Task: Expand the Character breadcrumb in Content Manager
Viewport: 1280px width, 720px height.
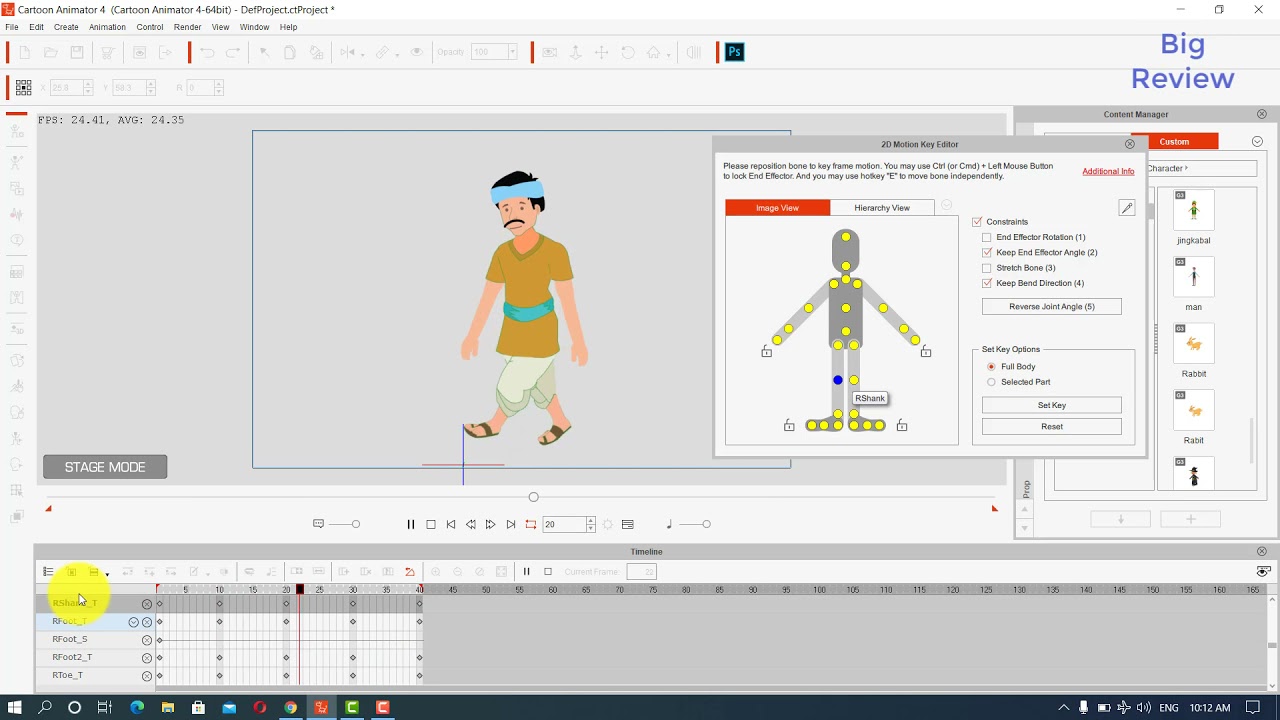Action: click(1168, 168)
